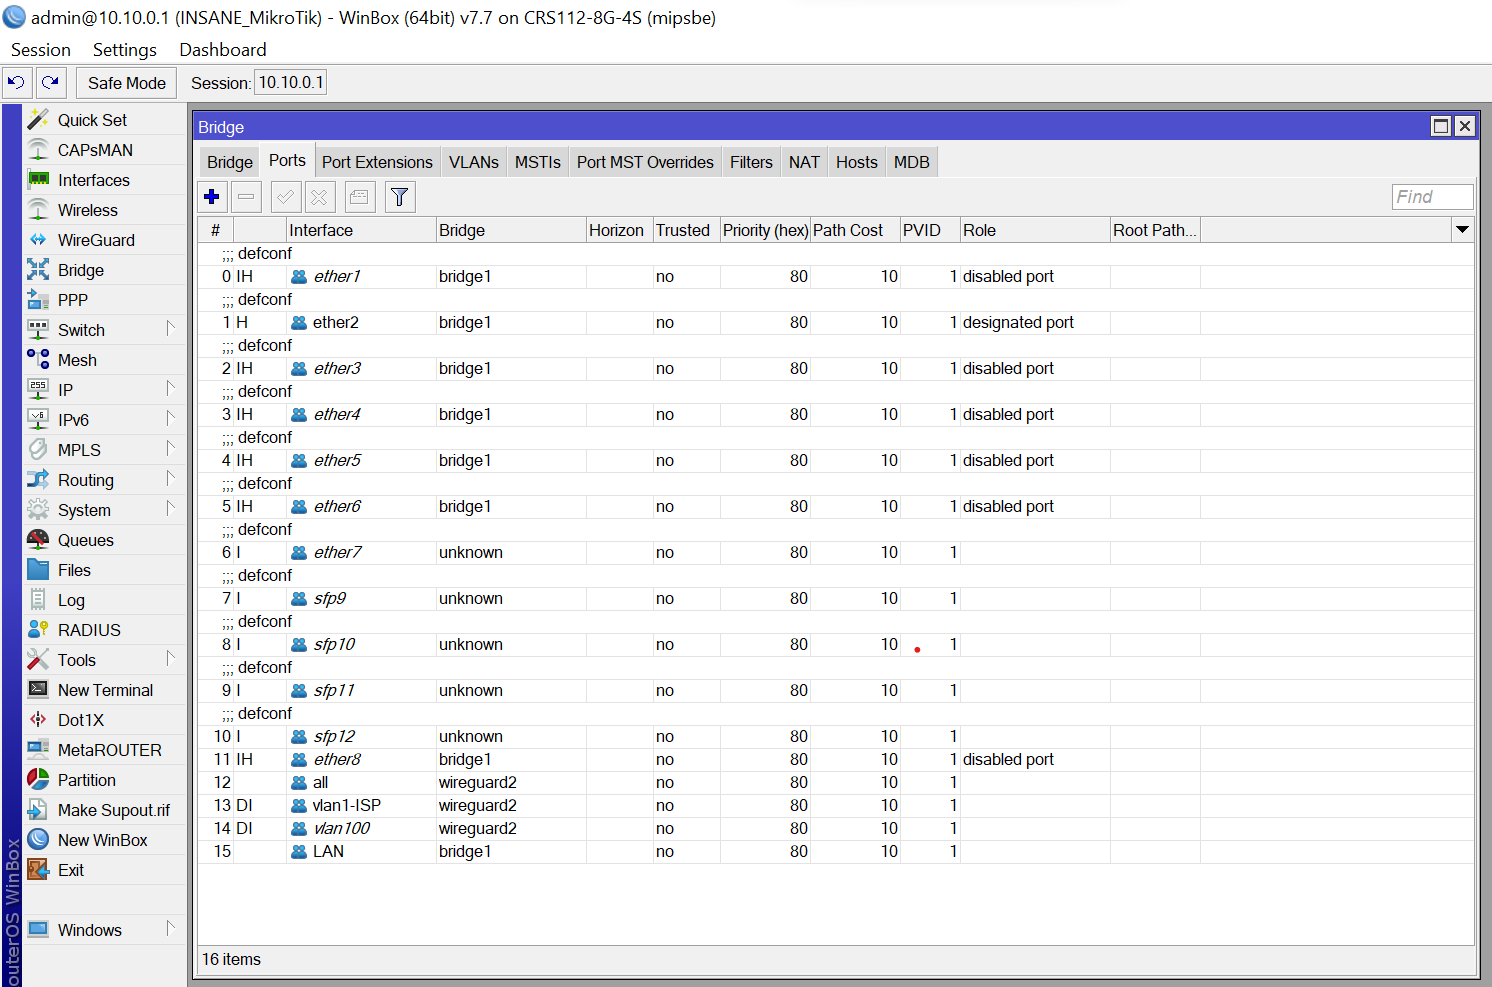Select the sfp10 port row
This screenshot has width=1492, height=987.
click(x=835, y=645)
